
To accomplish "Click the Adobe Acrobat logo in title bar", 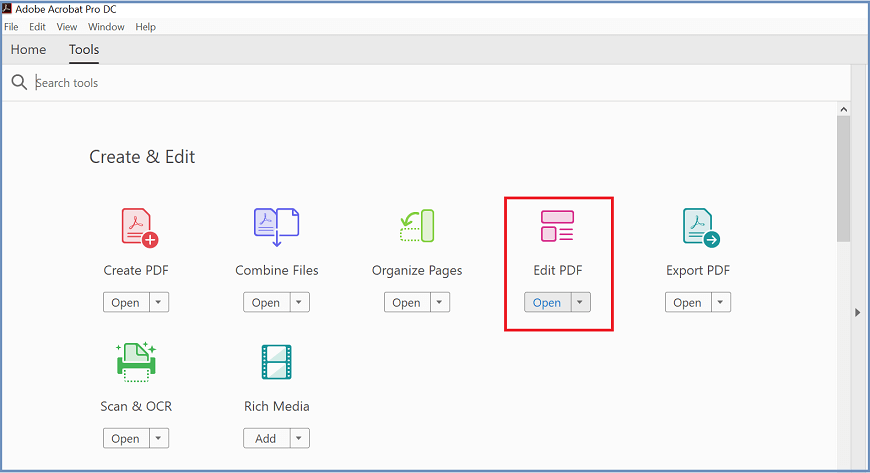I will click(7, 8).
